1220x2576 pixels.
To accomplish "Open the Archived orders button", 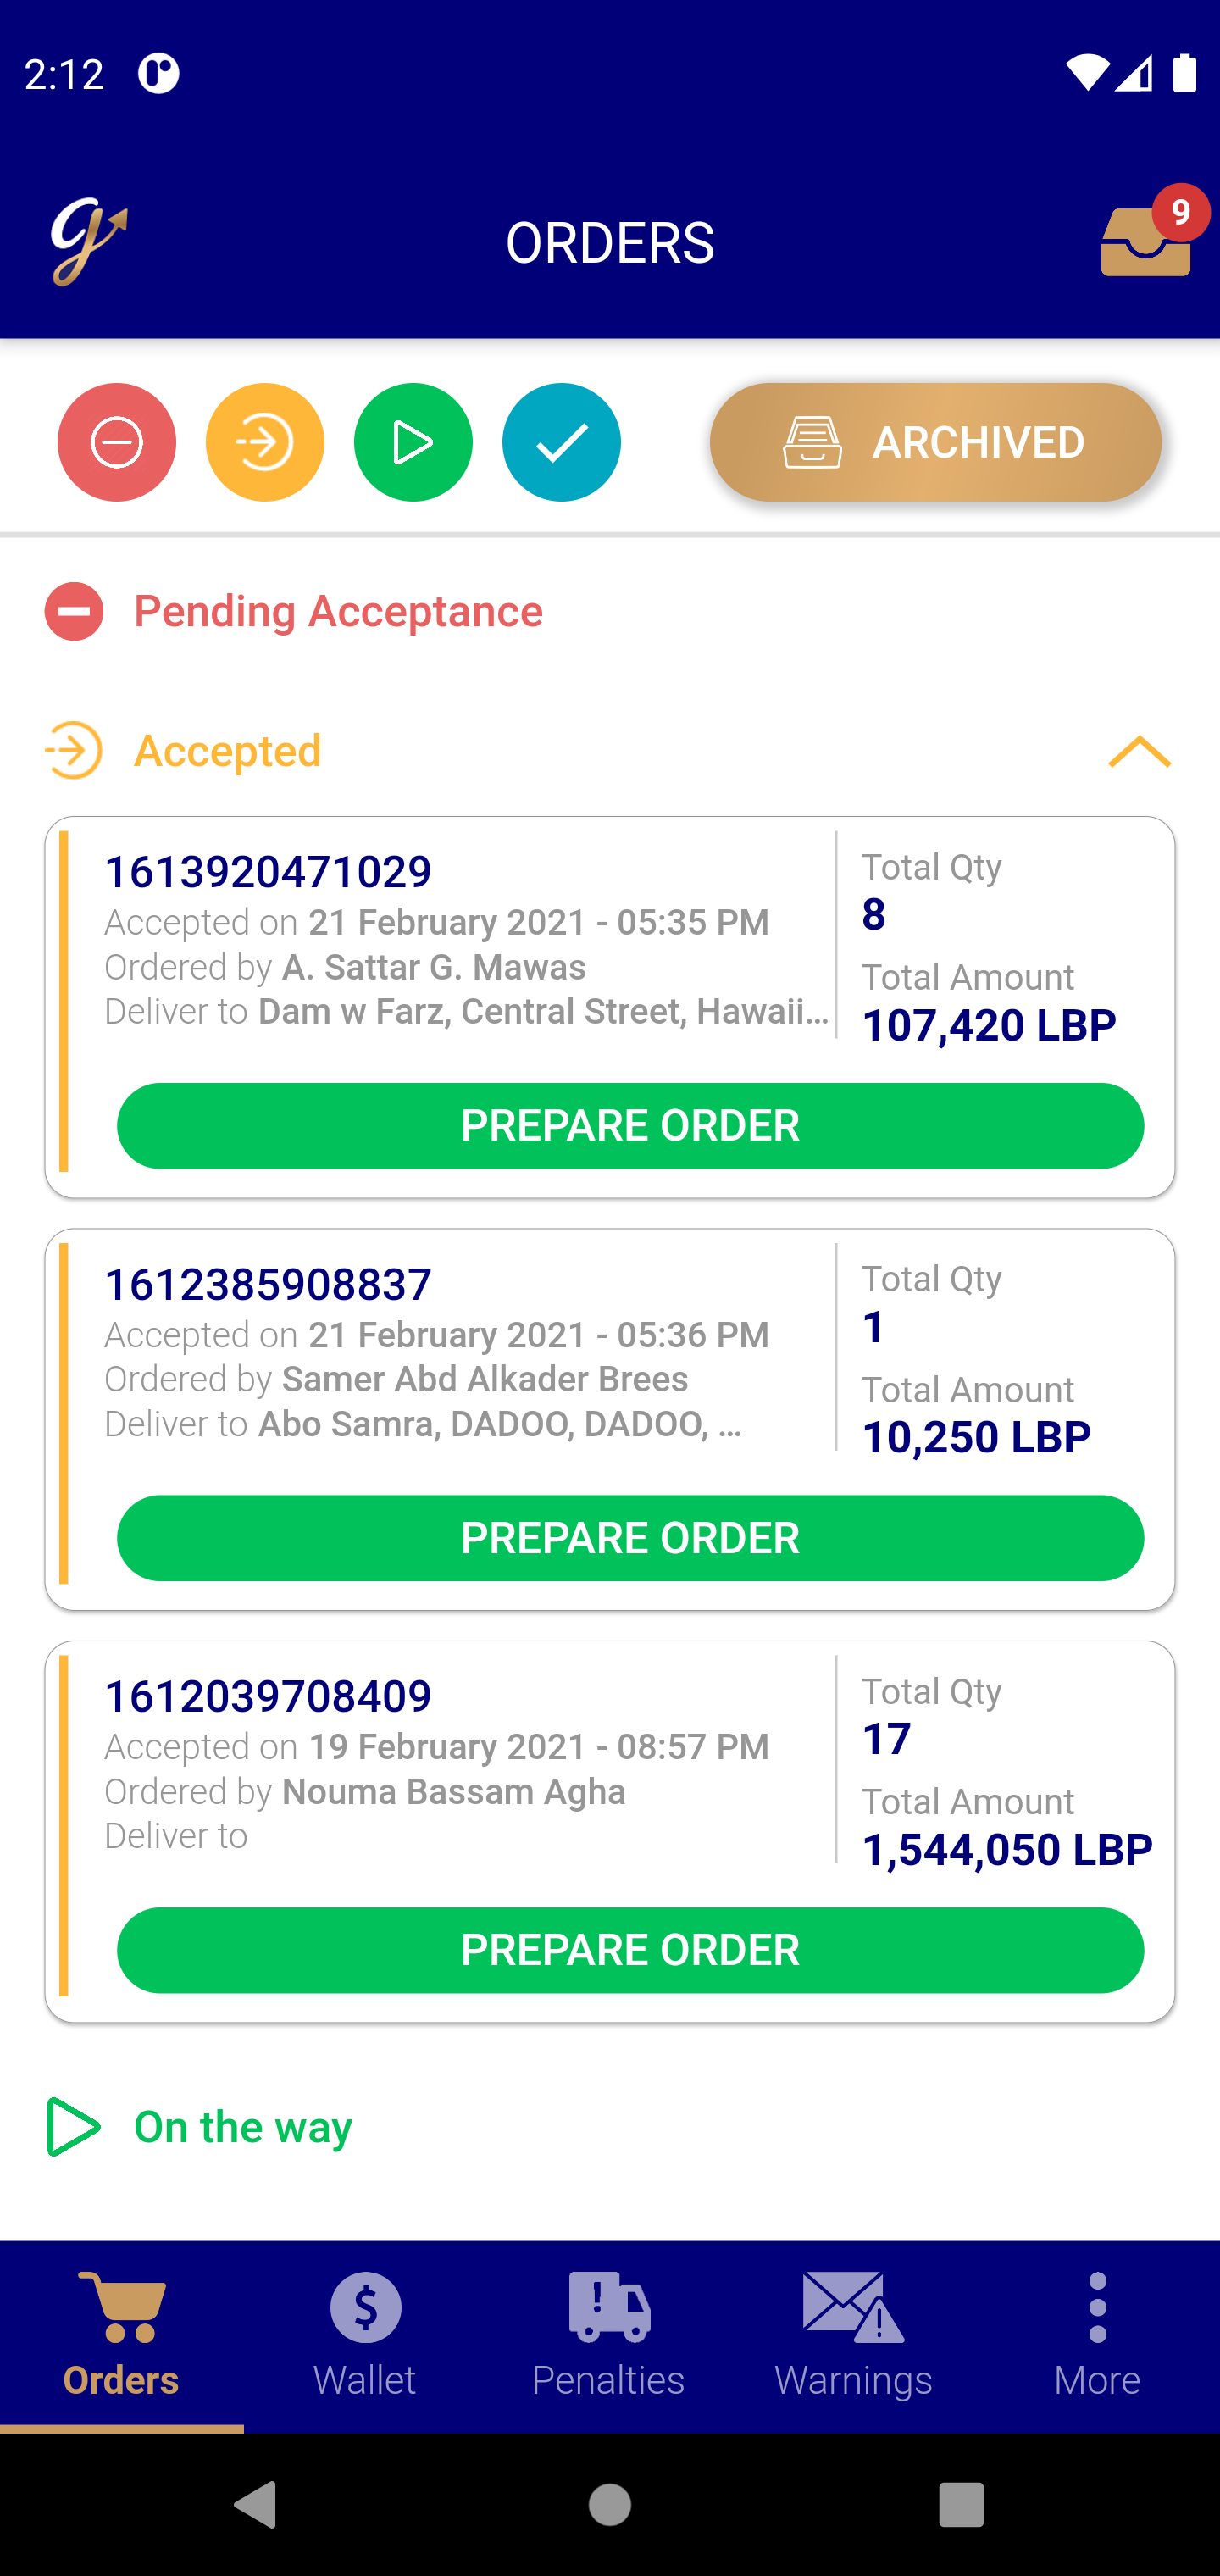I will point(936,442).
